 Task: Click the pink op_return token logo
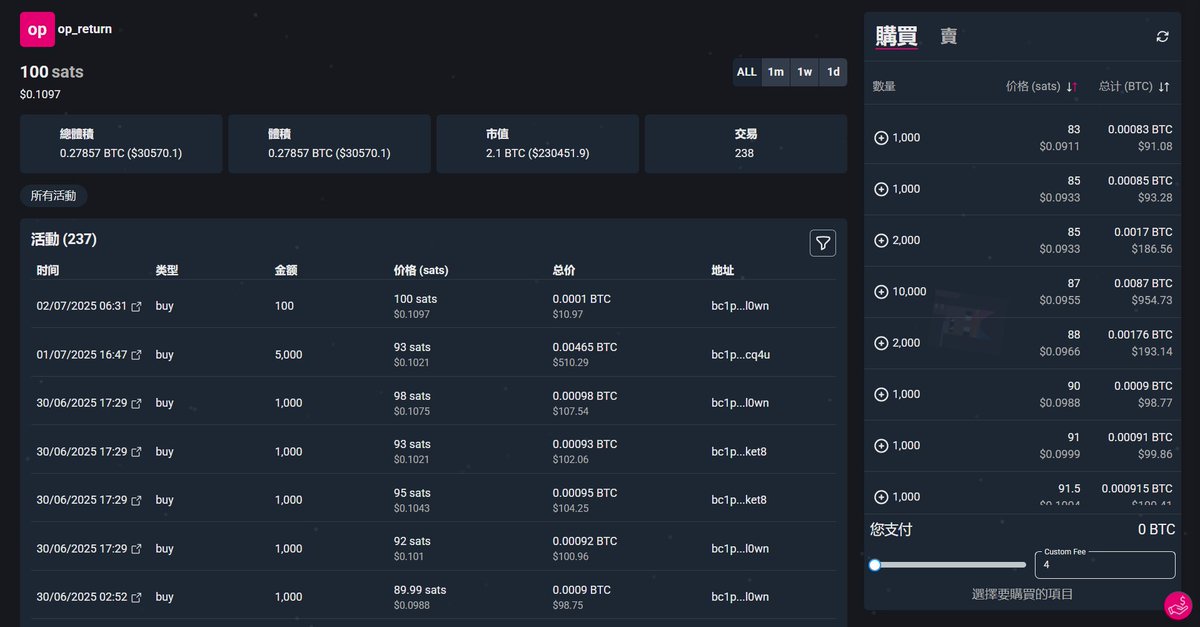(x=37, y=30)
